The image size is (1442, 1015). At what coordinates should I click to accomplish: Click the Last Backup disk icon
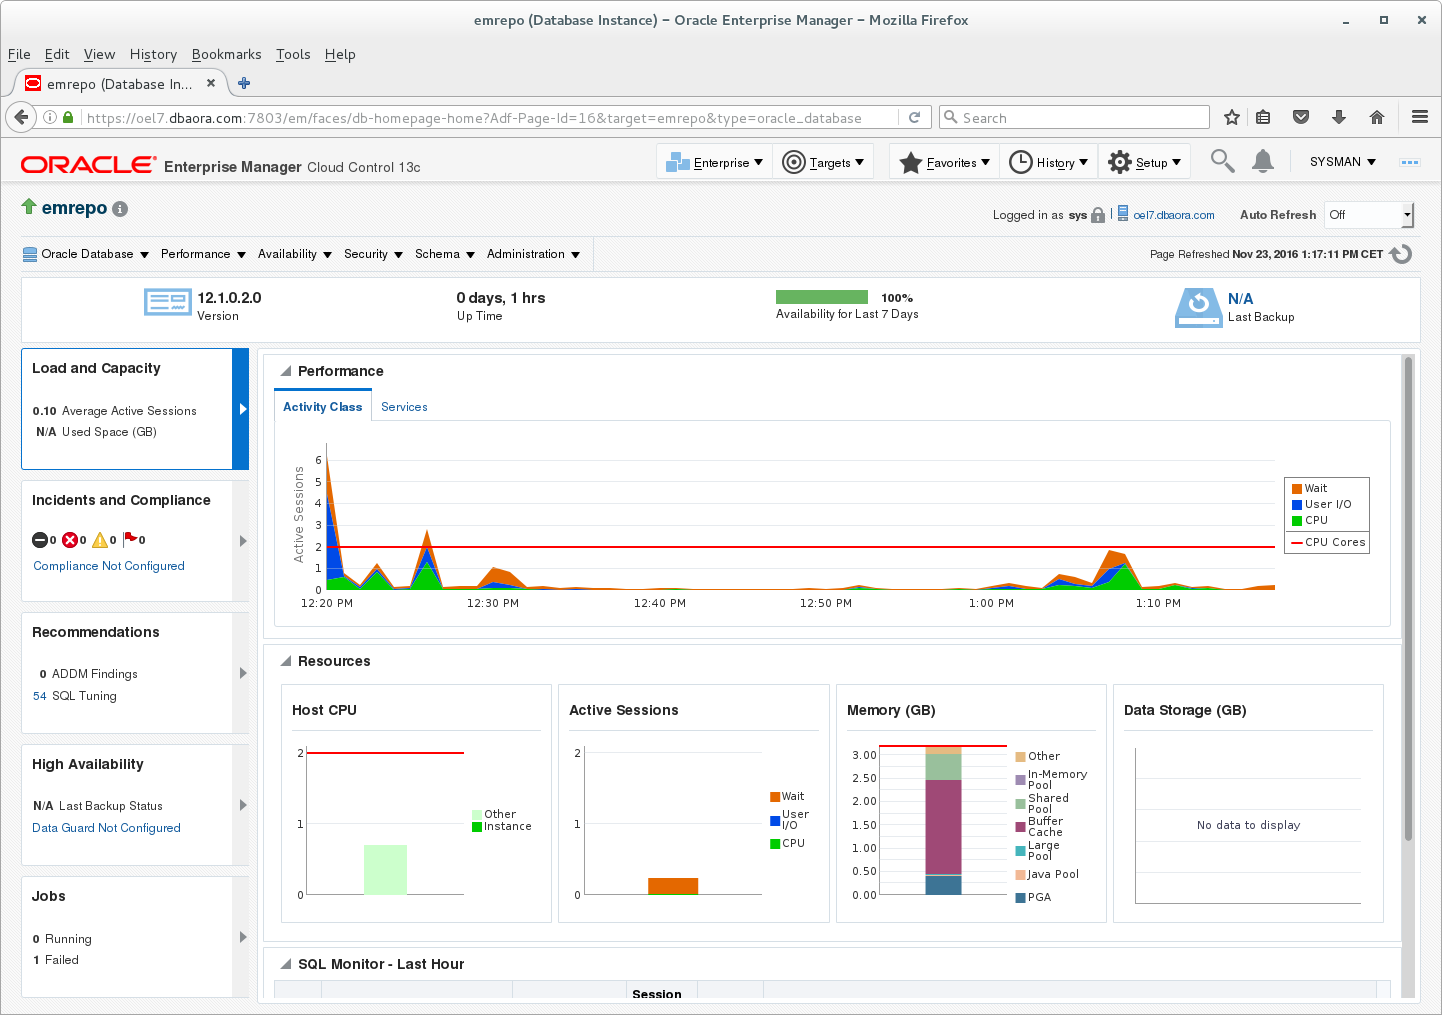pos(1199,307)
